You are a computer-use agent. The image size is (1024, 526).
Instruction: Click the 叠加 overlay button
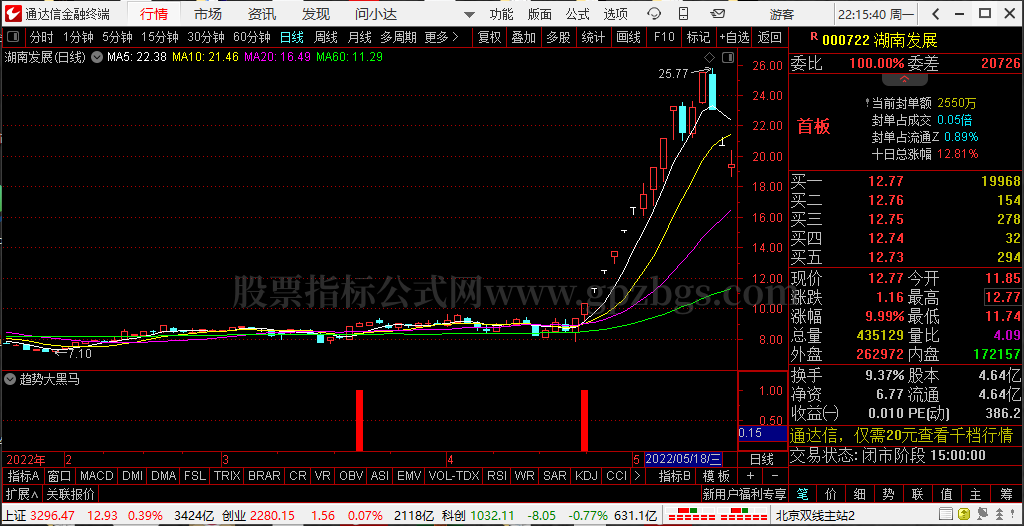click(x=523, y=37)
